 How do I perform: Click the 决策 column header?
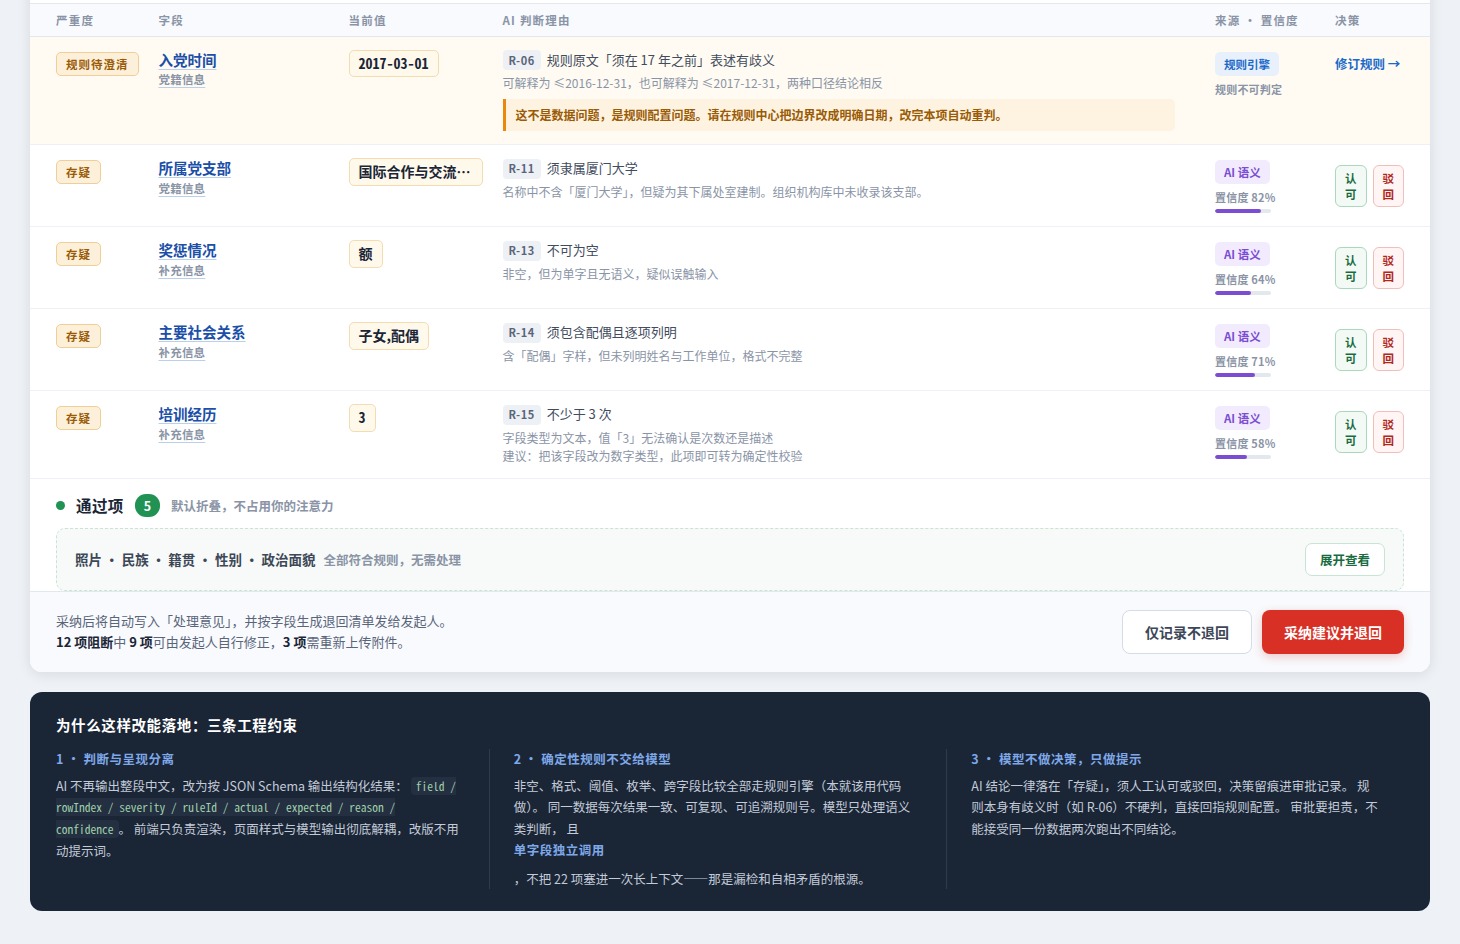[x=1347, y=21]
